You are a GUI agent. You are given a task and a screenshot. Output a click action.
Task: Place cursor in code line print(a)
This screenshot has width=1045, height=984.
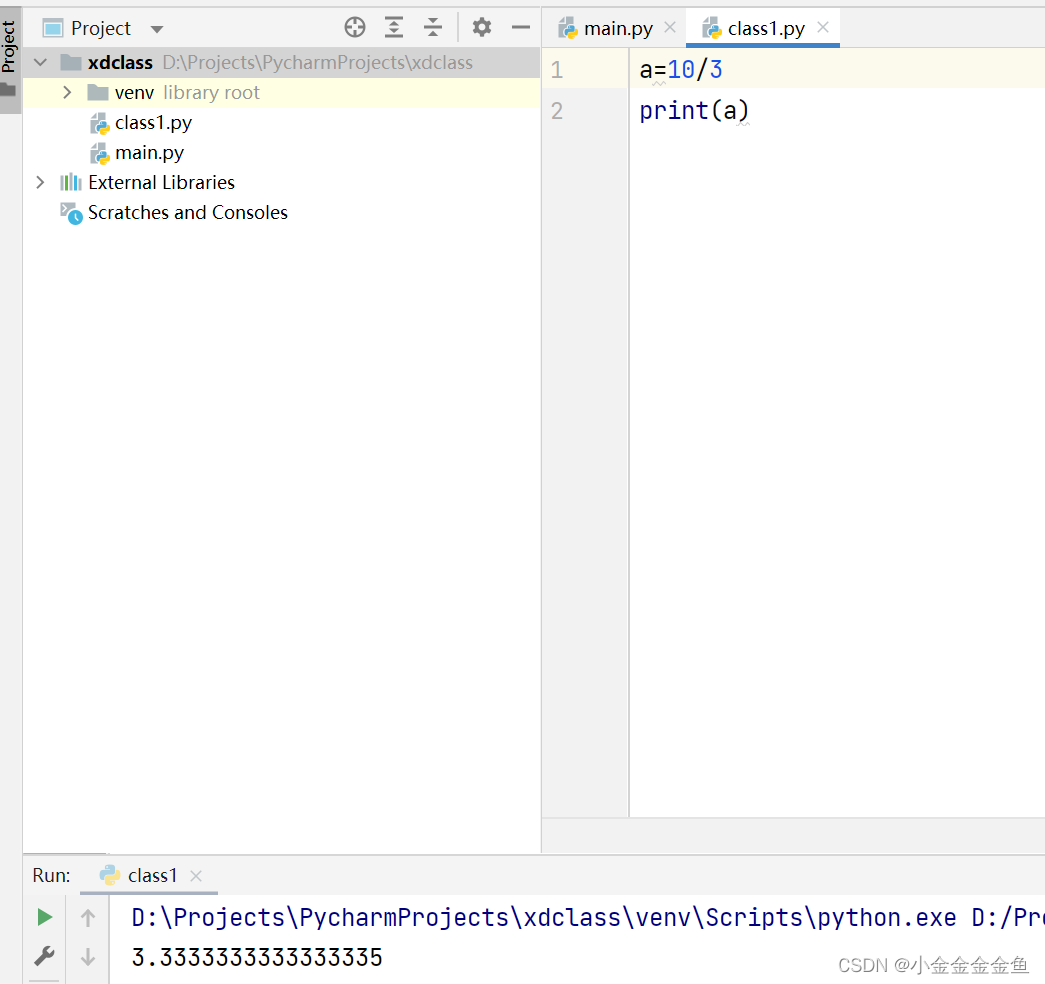pos(694,111)
